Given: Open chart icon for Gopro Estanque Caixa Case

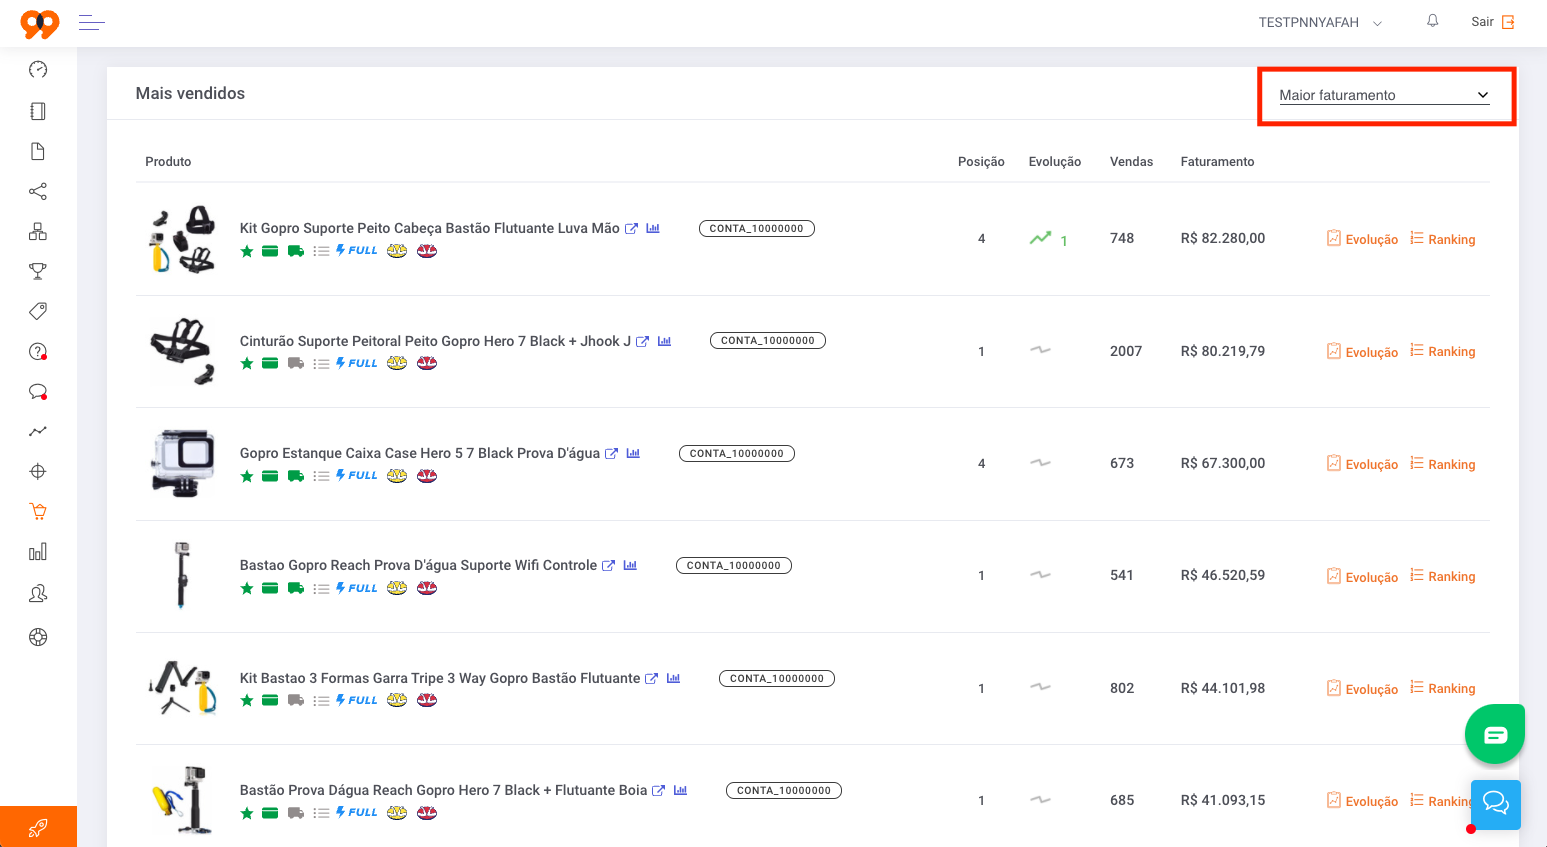Looking at the screenshot, I should 633,453.
